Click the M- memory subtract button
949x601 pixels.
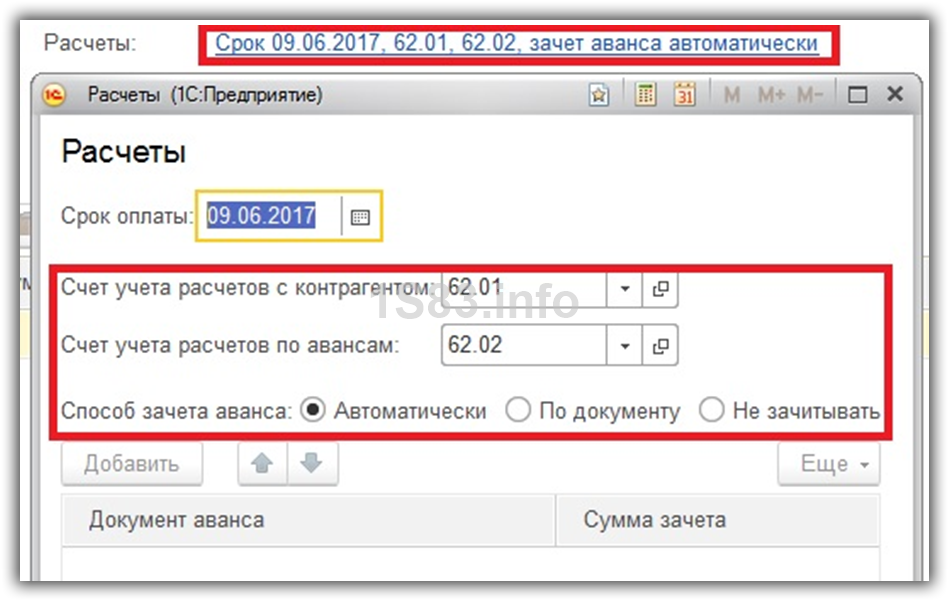point(810,95)
